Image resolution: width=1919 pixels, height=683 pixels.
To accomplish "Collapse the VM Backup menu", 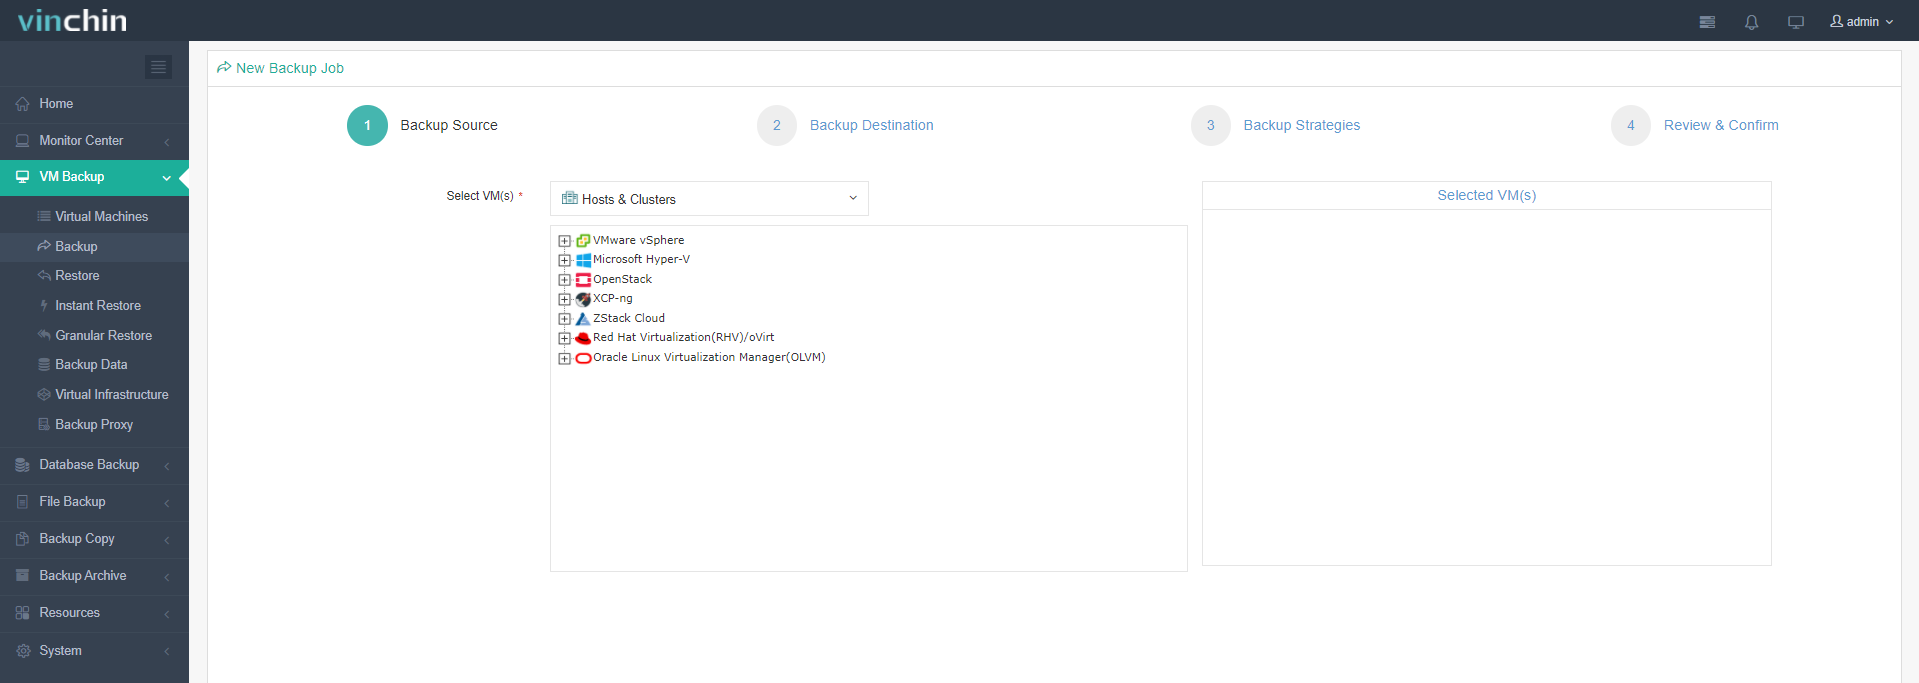I will 94,177.
